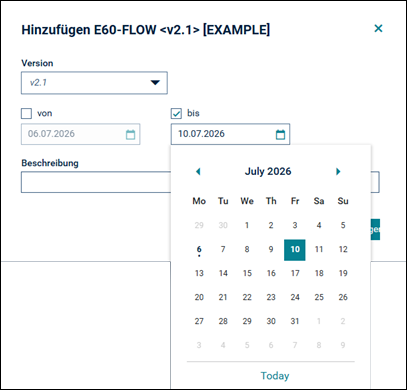This screenshot has width=407, height=390.
Task: Select July 11 in the calendar
Action: pos(319,249)
